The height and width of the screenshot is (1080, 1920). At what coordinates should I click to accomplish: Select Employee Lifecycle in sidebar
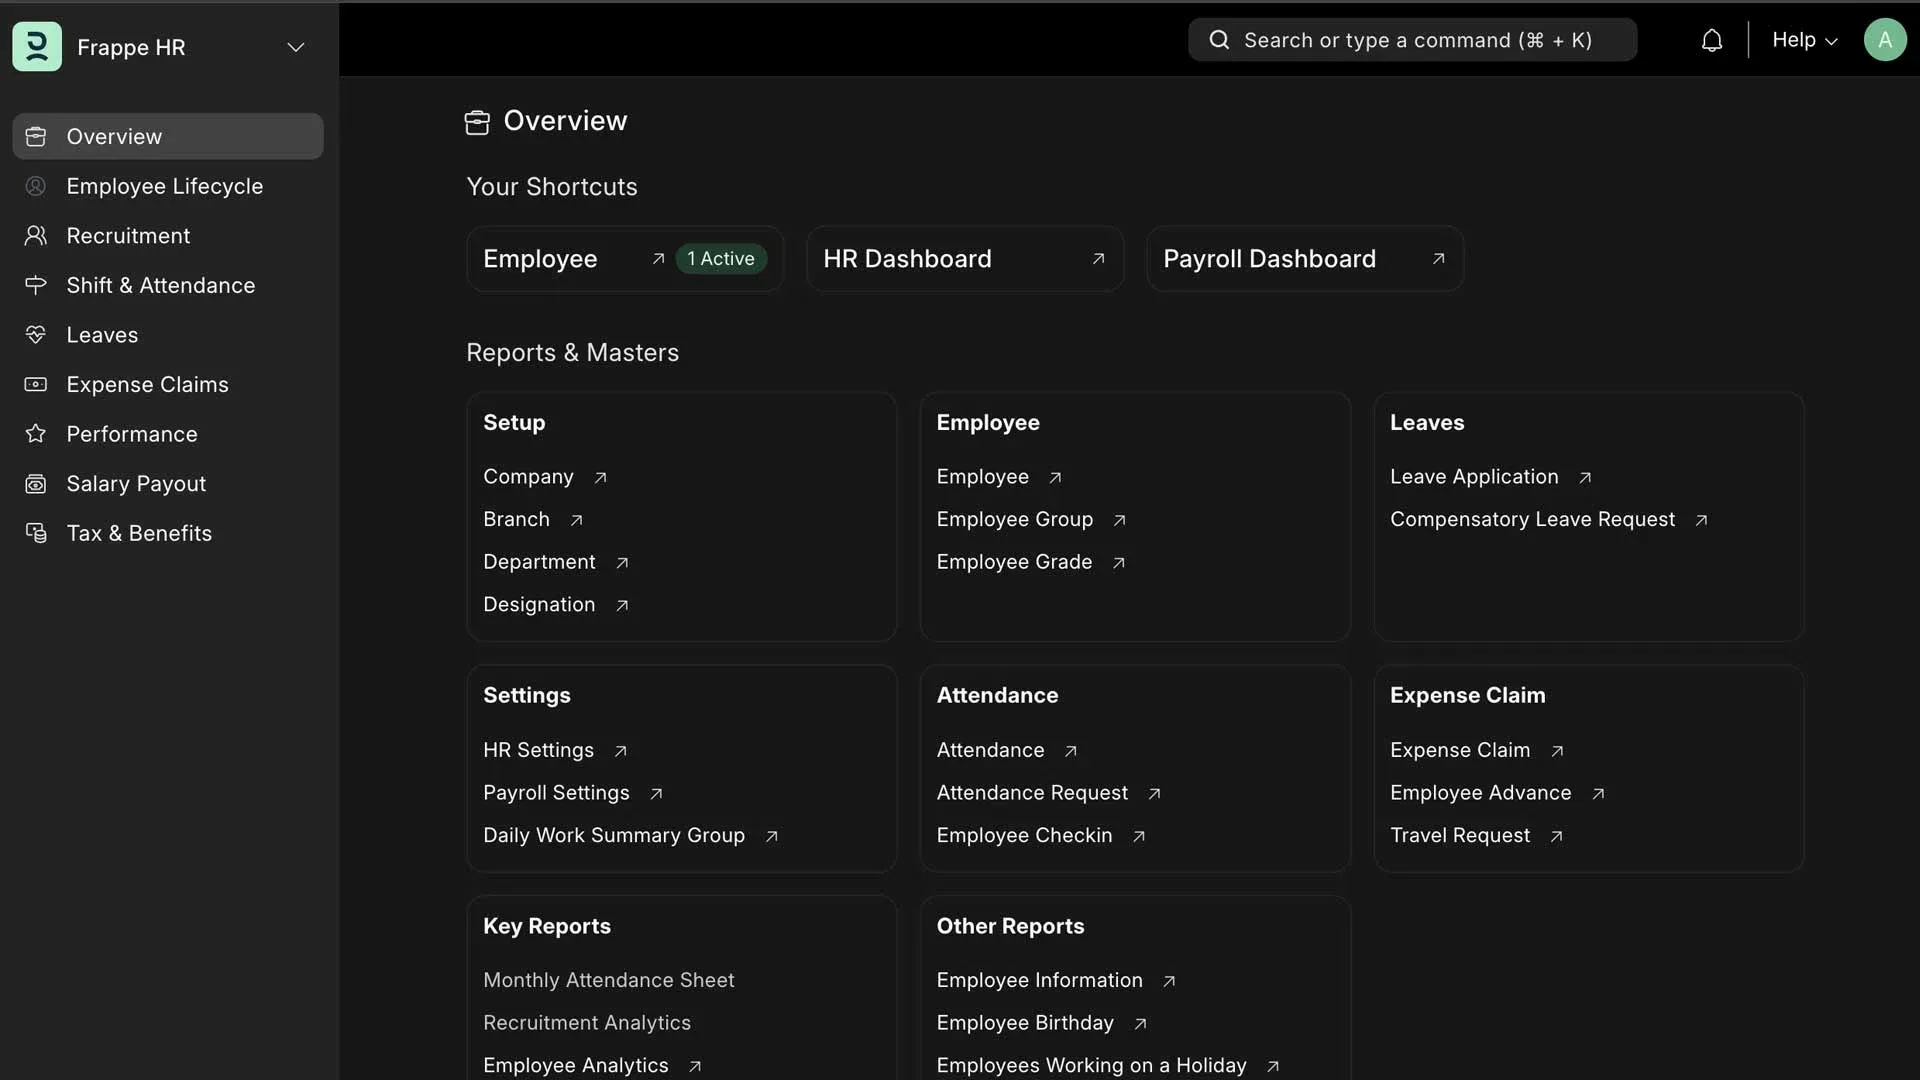(x=164, y=186)
